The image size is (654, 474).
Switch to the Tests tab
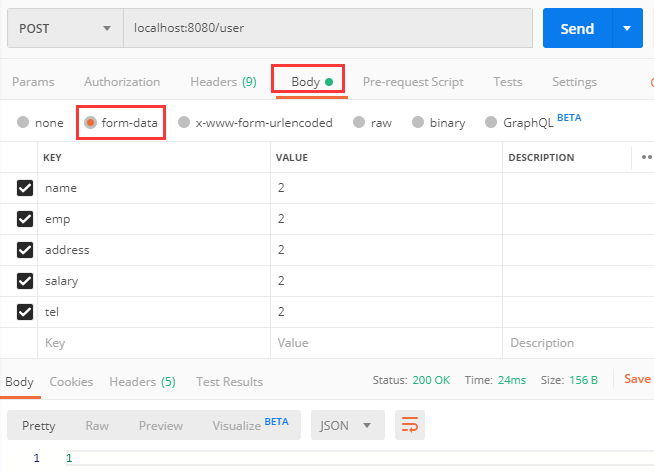pyautogui.click(x=508, y=82)
